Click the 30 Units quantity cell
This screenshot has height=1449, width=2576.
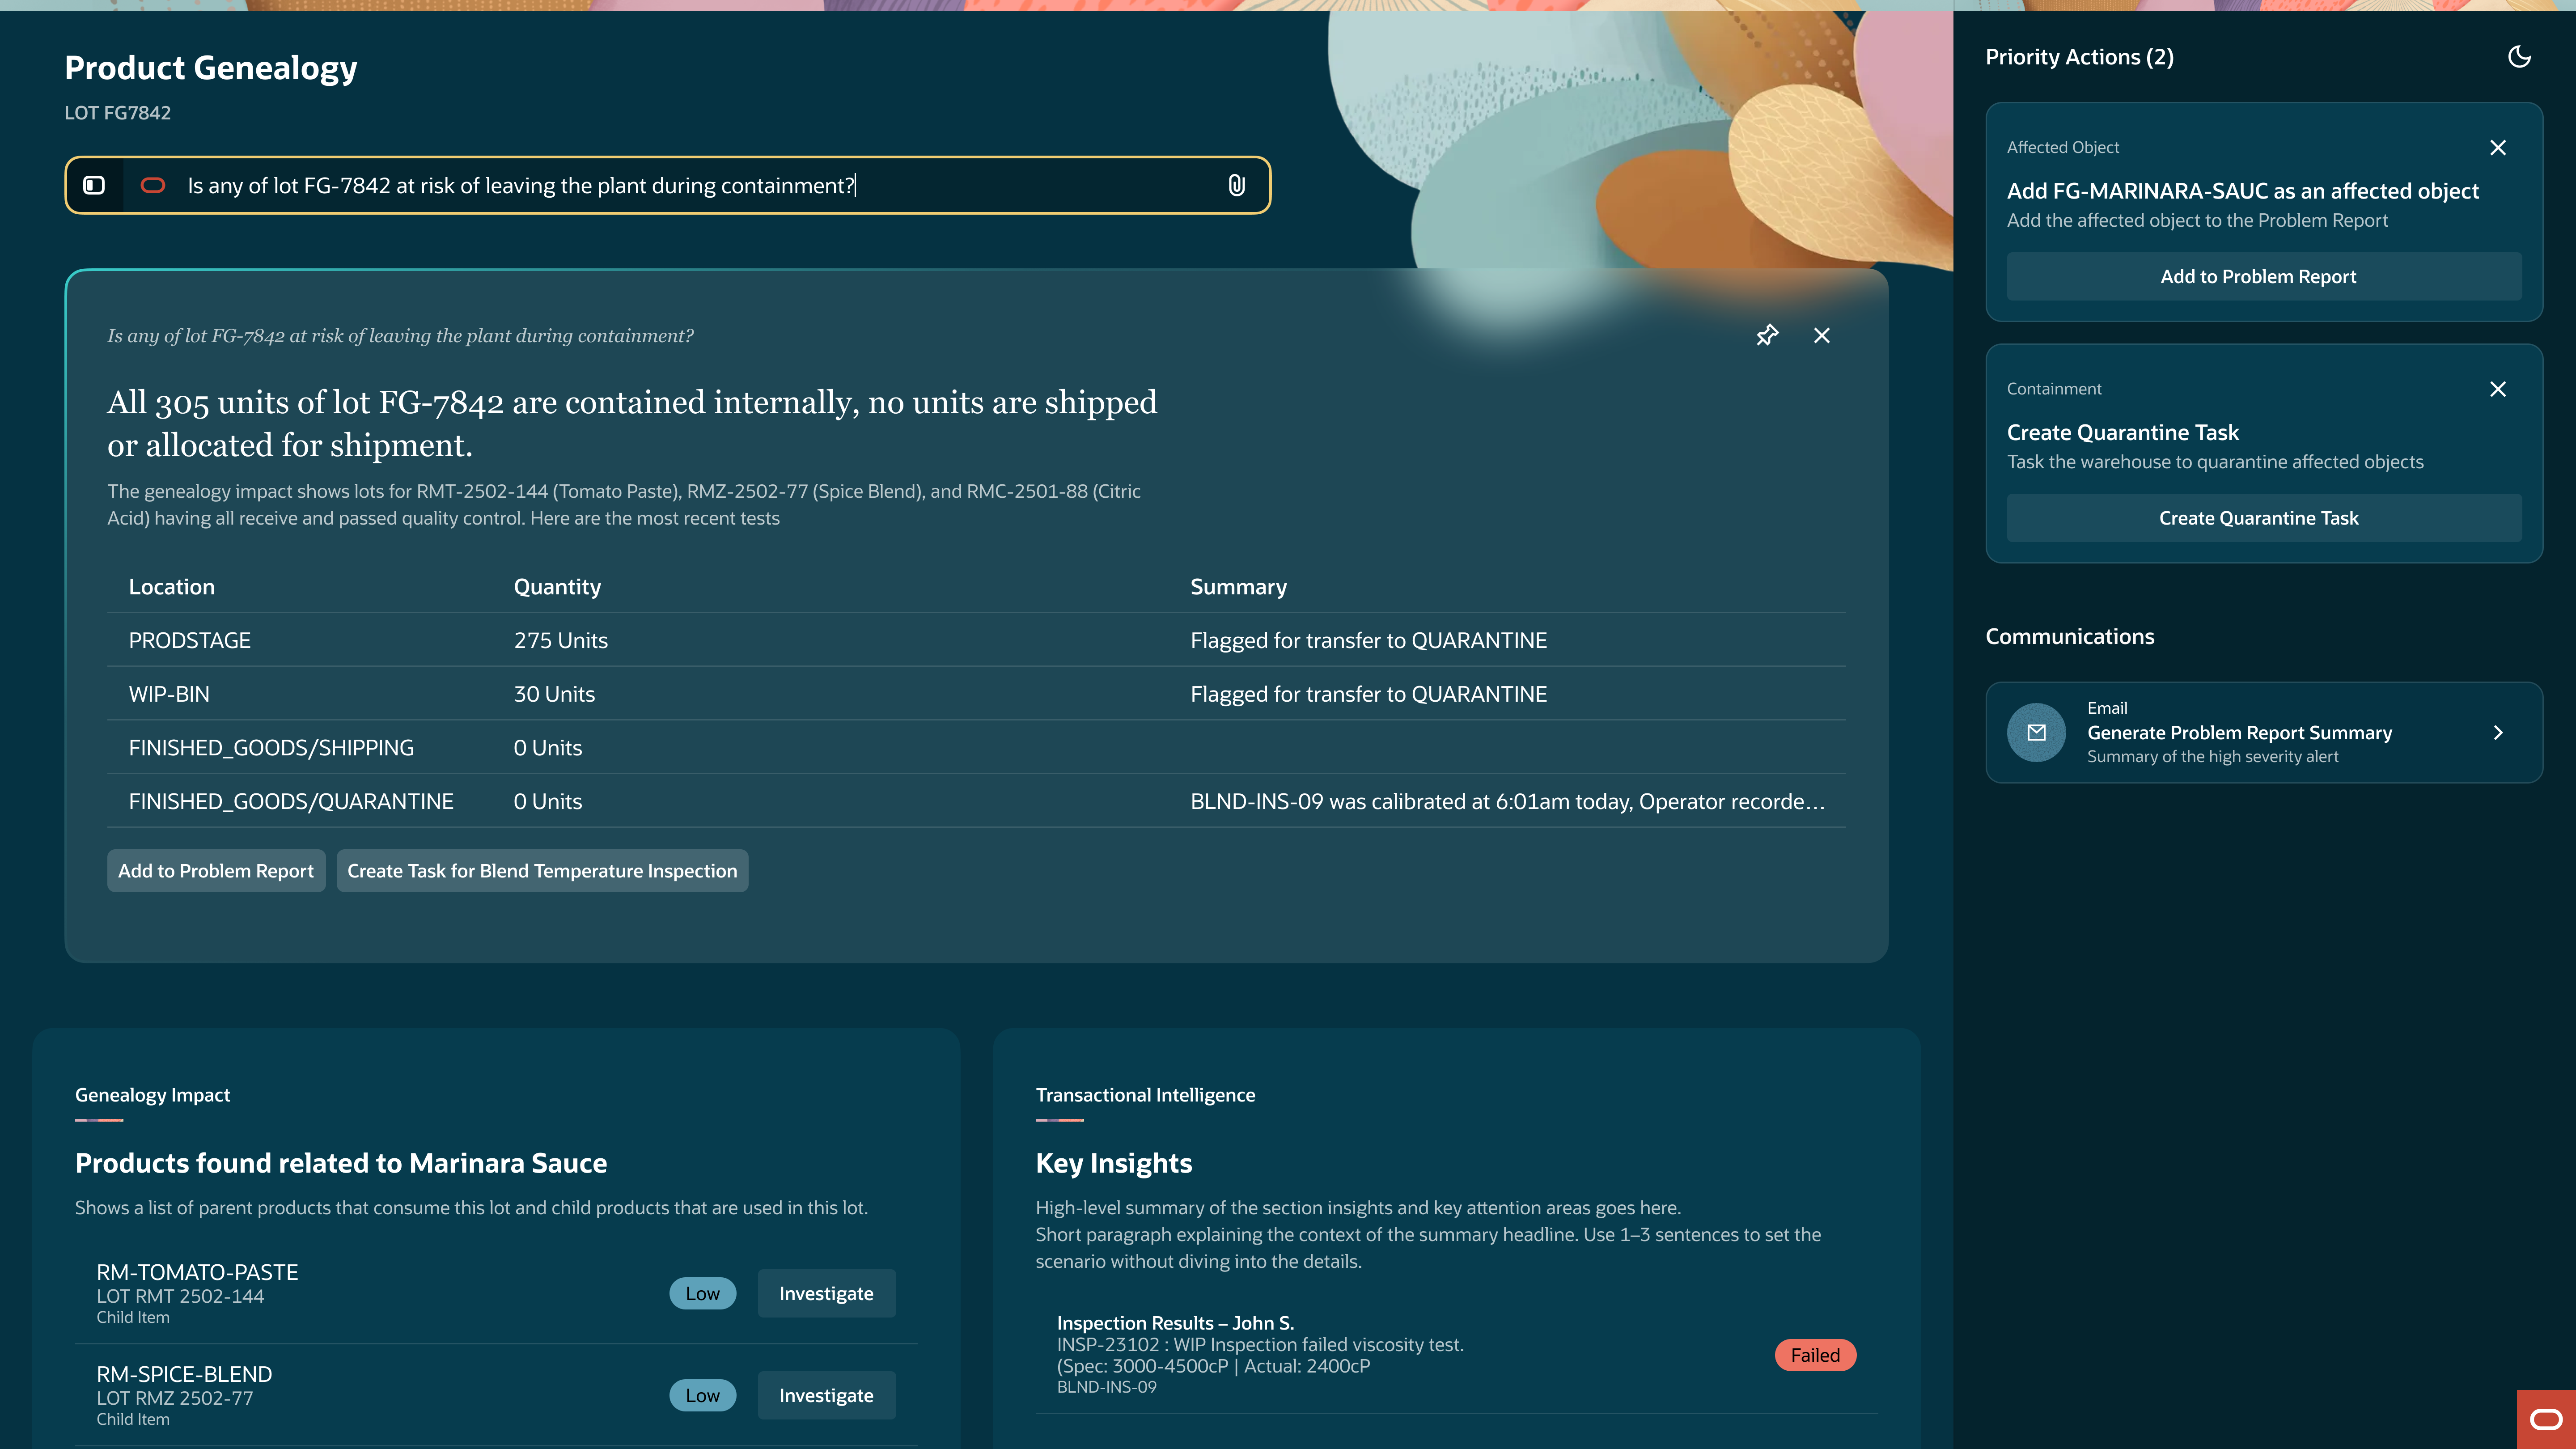(x=554, y=694)
